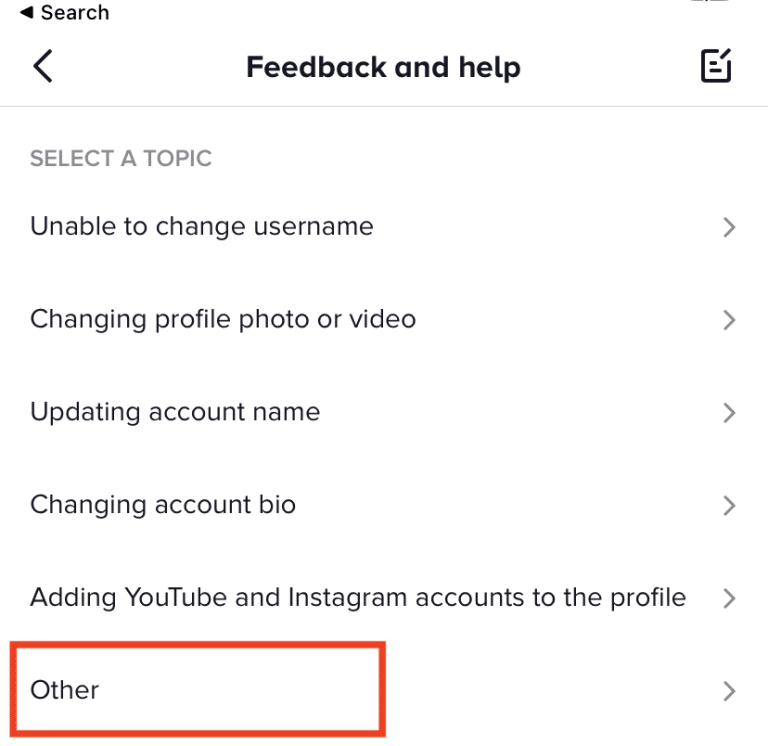The width and height of the screenshot is (768, 746).
Task: Tap the 'Feedback and help' title
Action: 383,67
